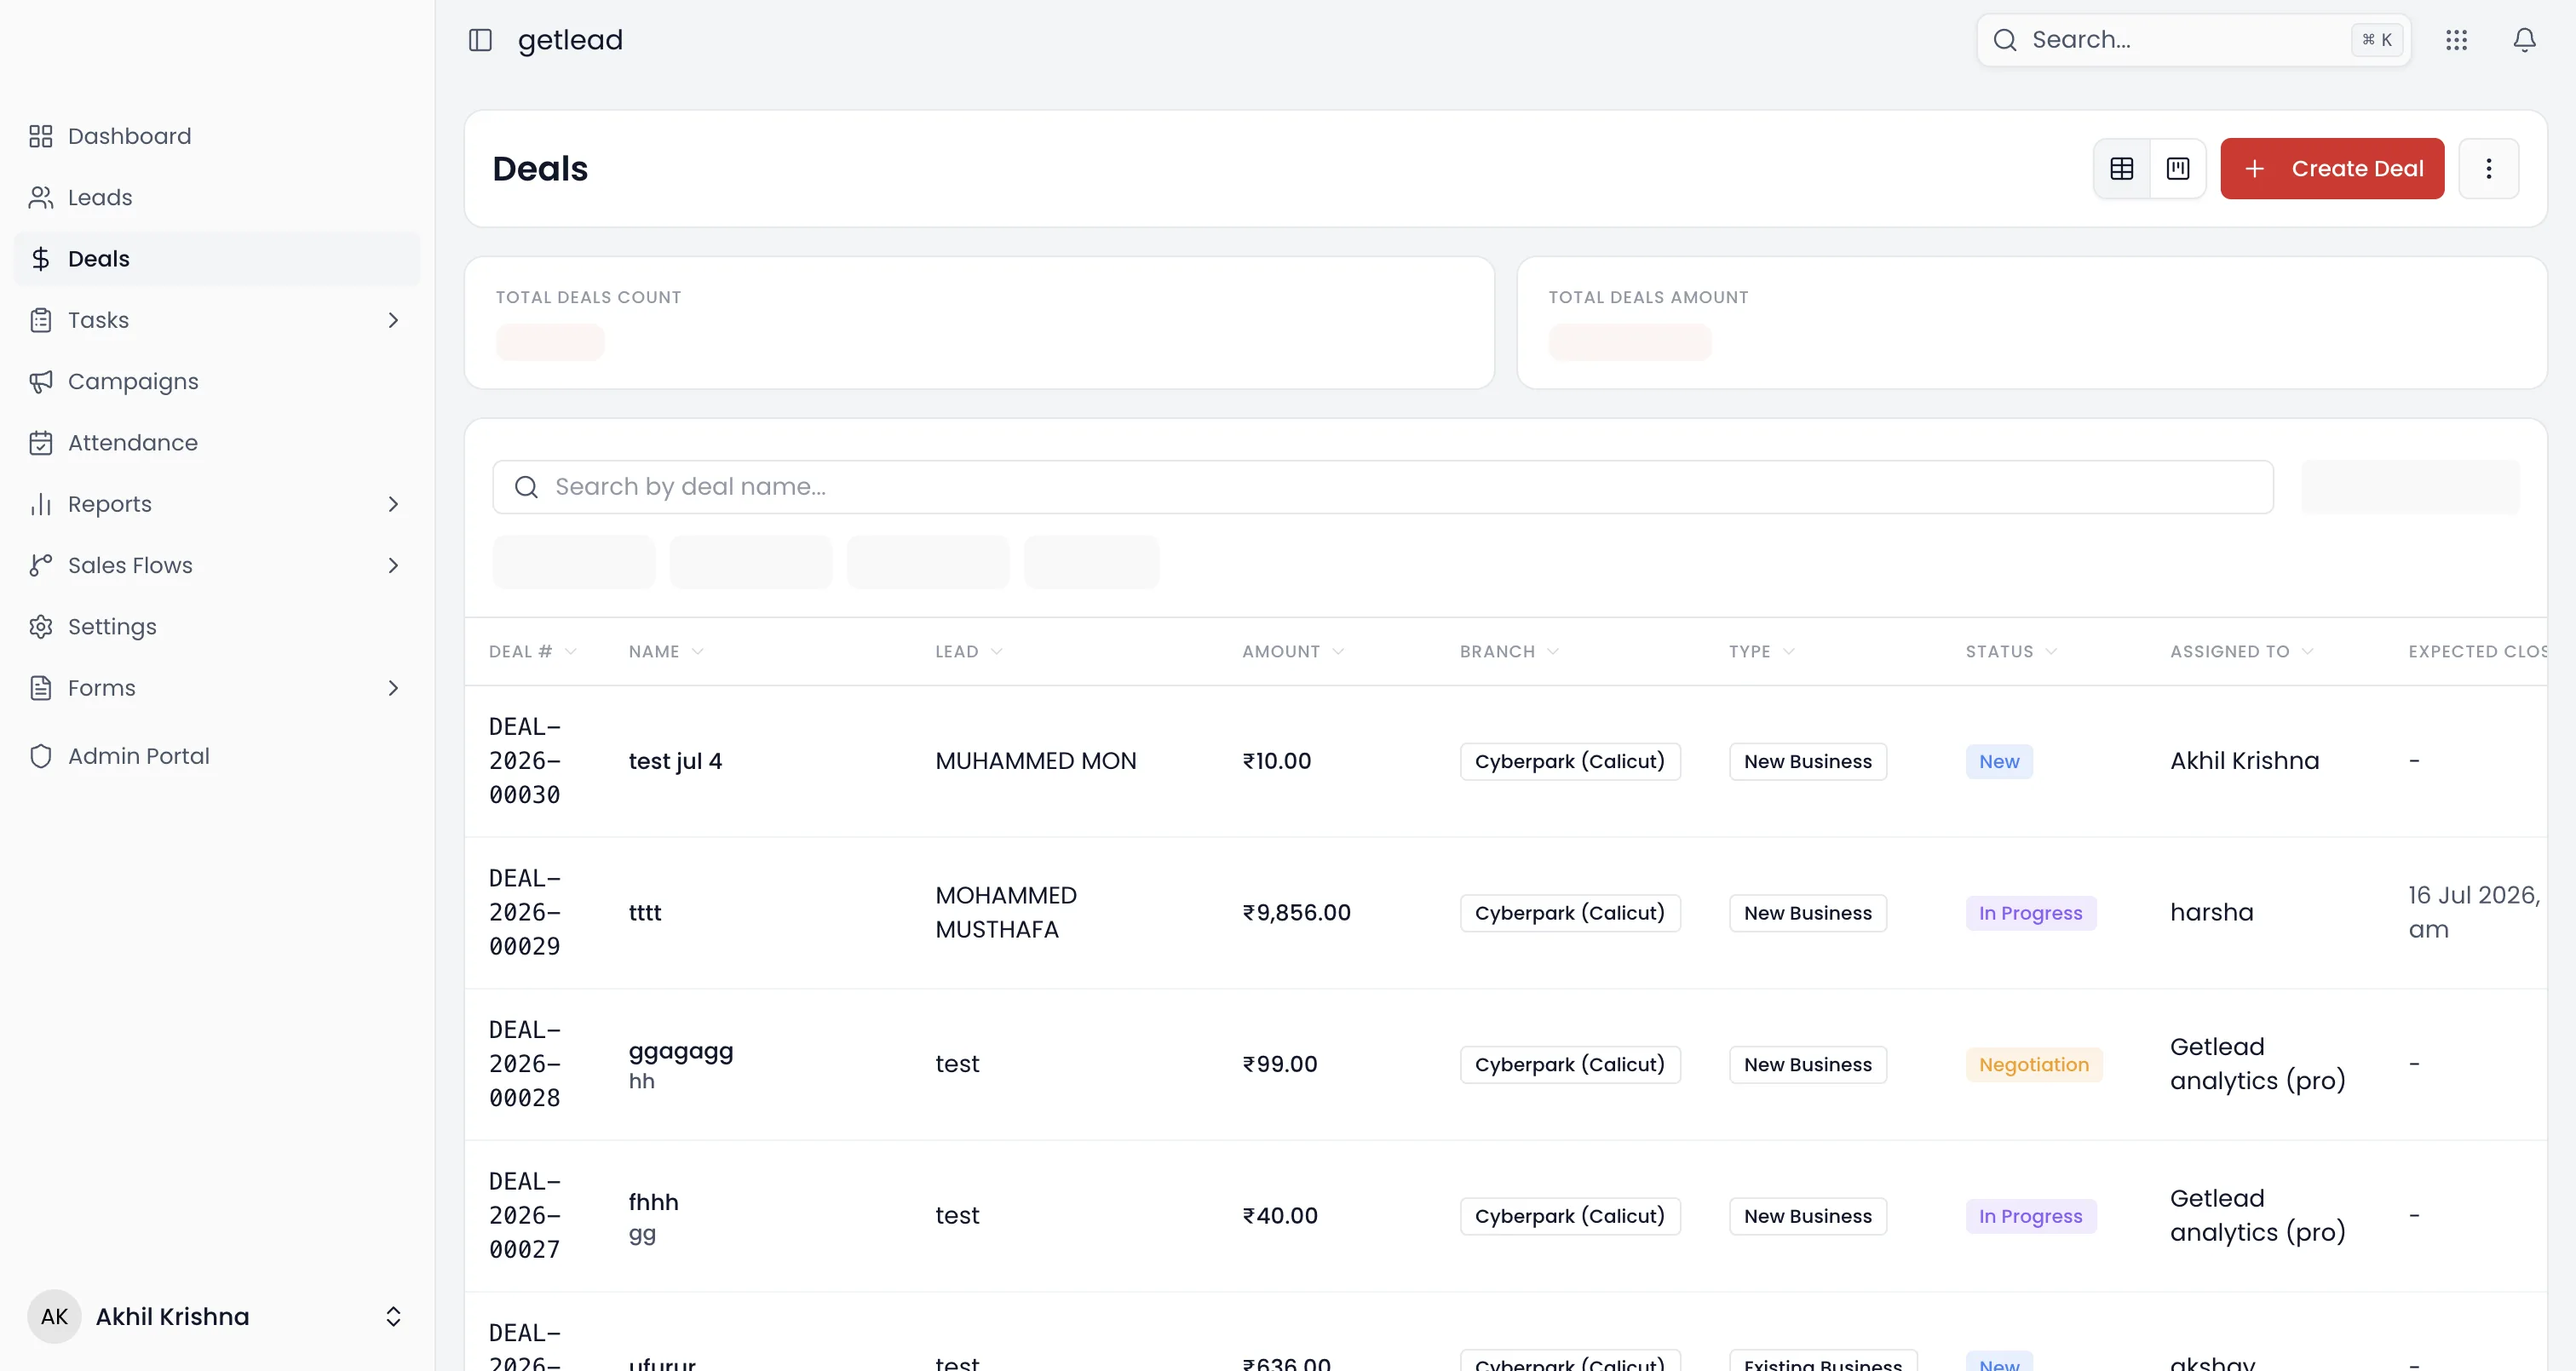
Task: Click the Total Deals Count card
Action: point(979,323)
